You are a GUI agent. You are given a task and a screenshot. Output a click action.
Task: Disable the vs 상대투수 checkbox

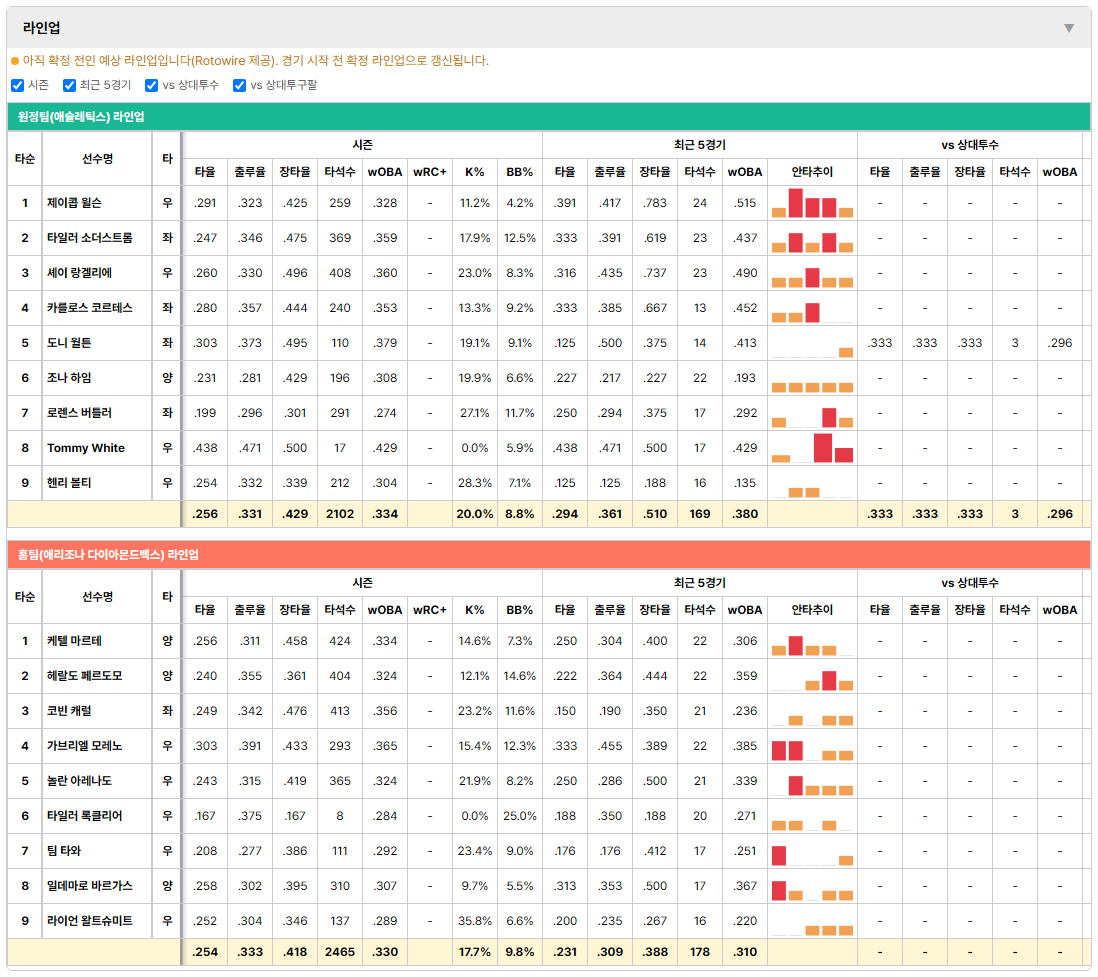pos(151,85)
